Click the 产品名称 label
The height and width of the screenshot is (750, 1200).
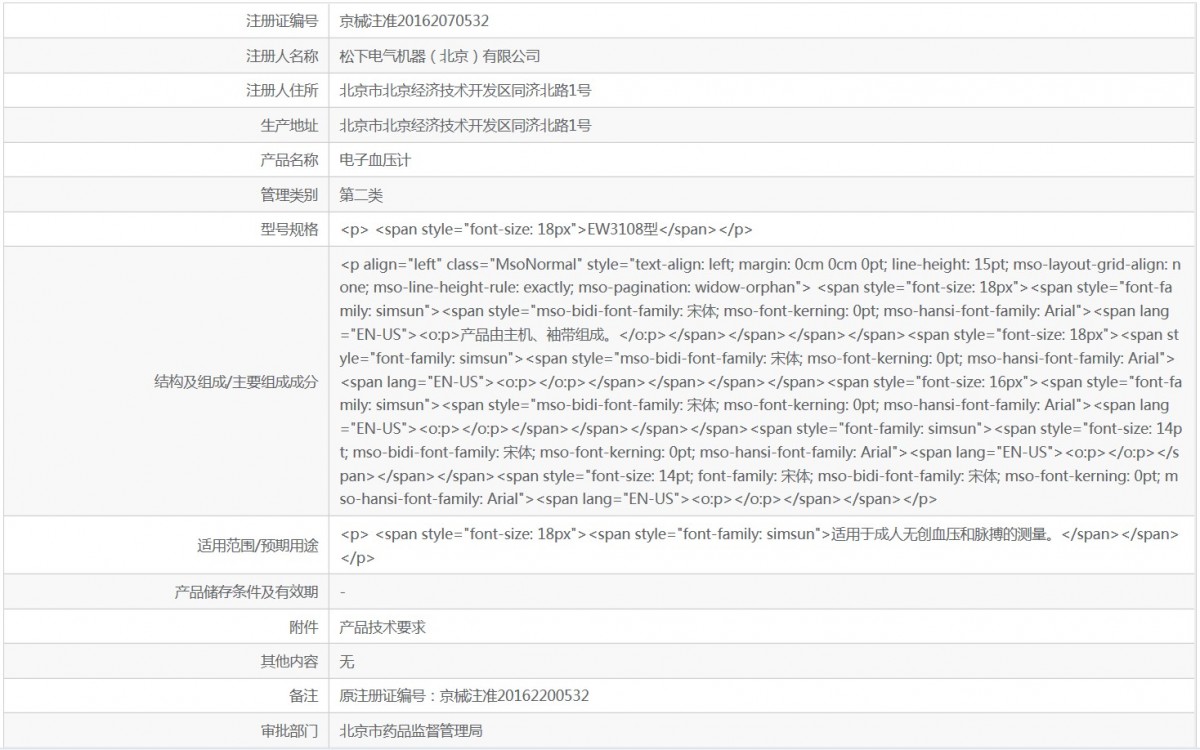click(x=289, y=160)
